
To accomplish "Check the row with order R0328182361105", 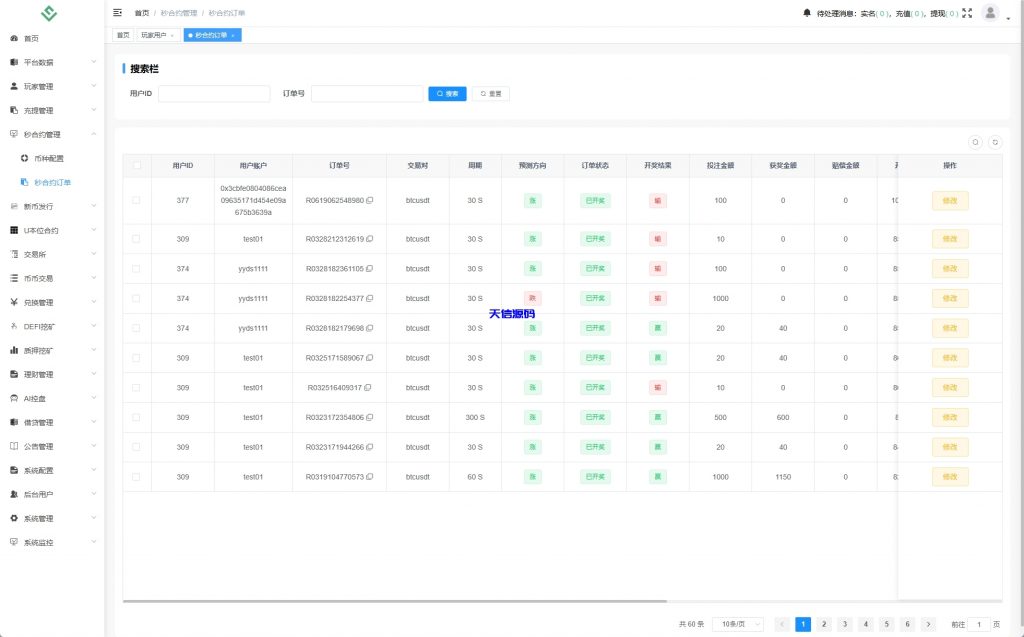I will coord(136,269).
